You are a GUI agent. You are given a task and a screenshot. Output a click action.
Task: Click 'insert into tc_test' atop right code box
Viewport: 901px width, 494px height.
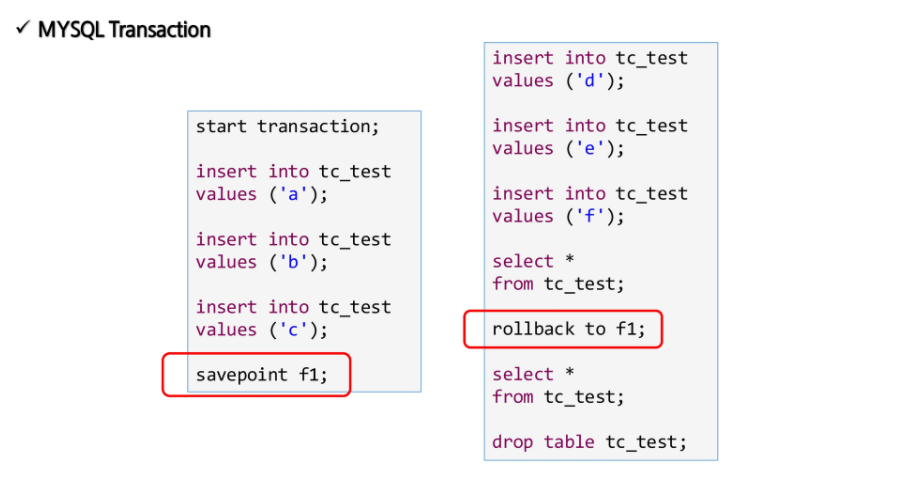pos(590,58)
